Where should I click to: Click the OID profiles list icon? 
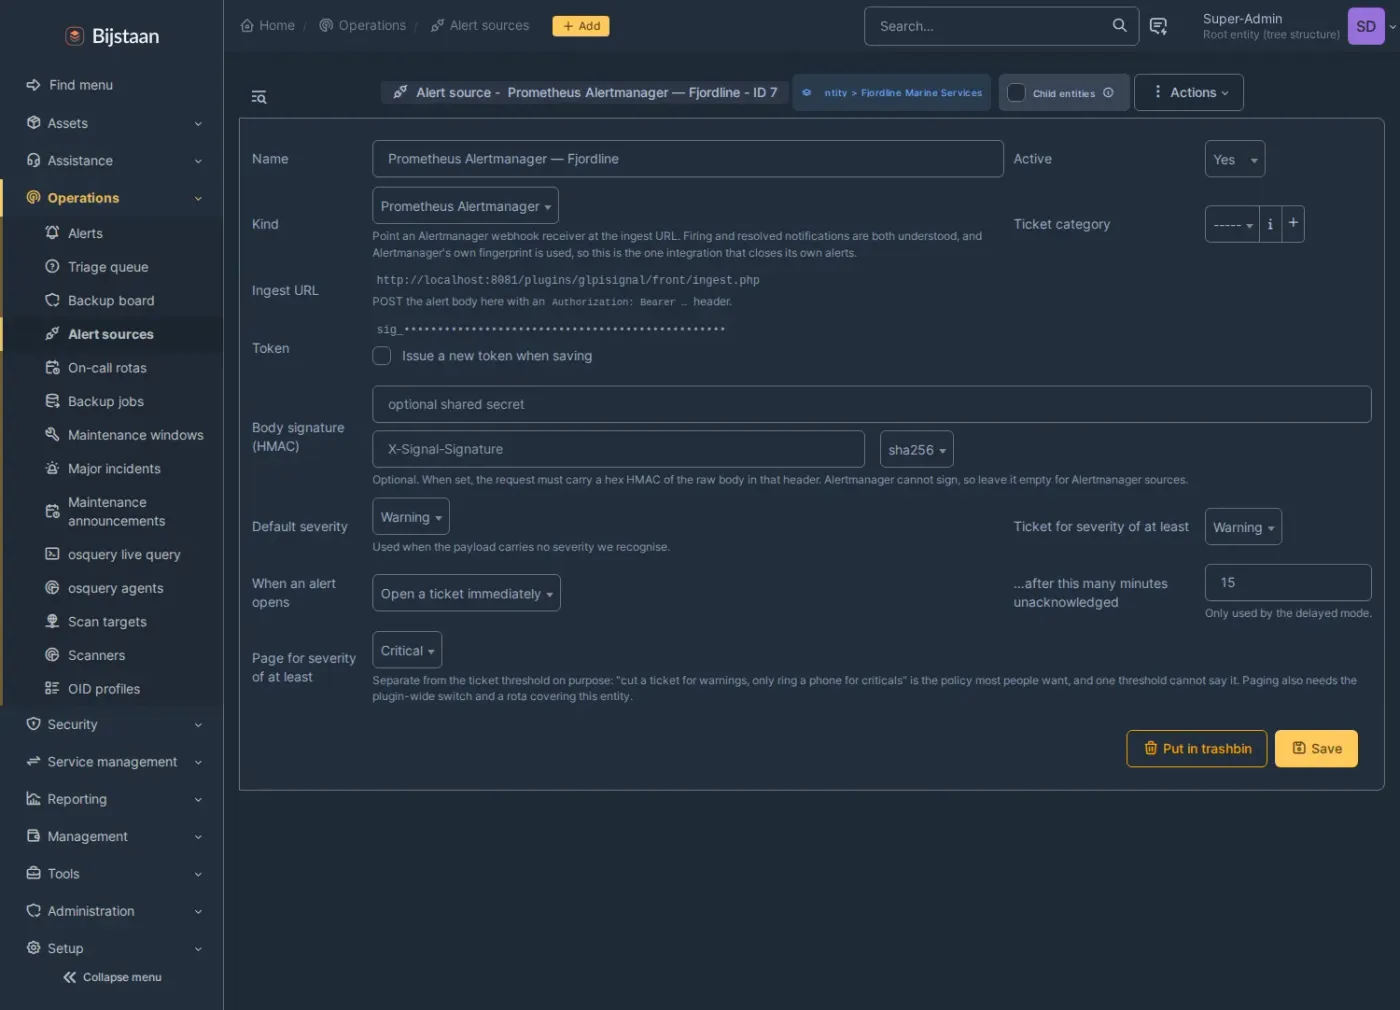[52, 688]
